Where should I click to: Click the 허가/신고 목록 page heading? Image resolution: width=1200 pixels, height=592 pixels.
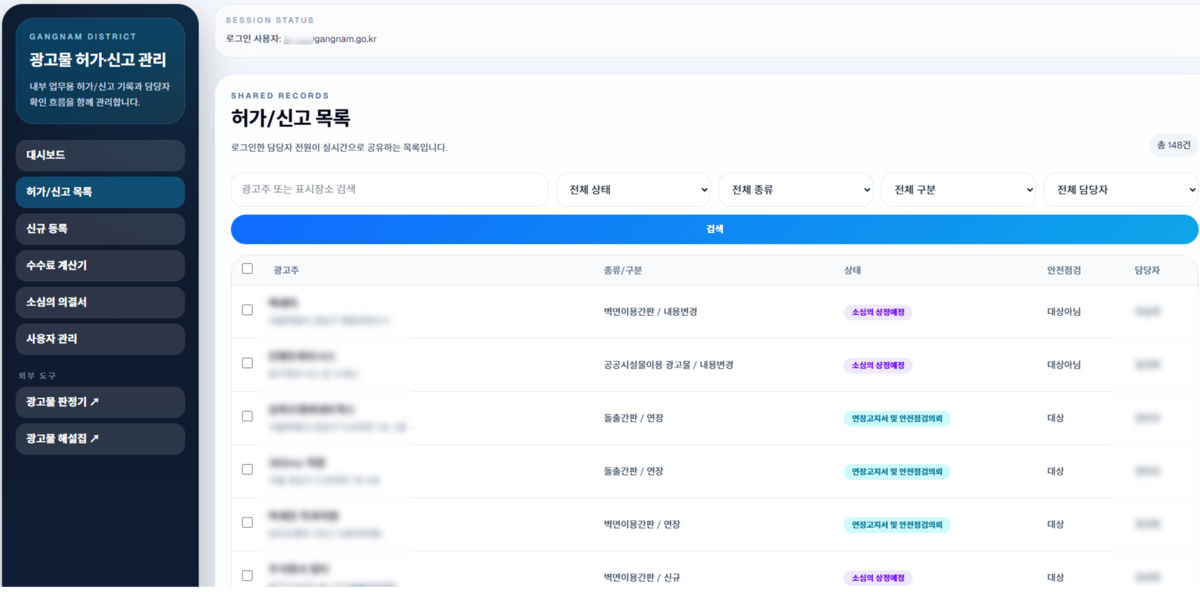pos(290,119)
